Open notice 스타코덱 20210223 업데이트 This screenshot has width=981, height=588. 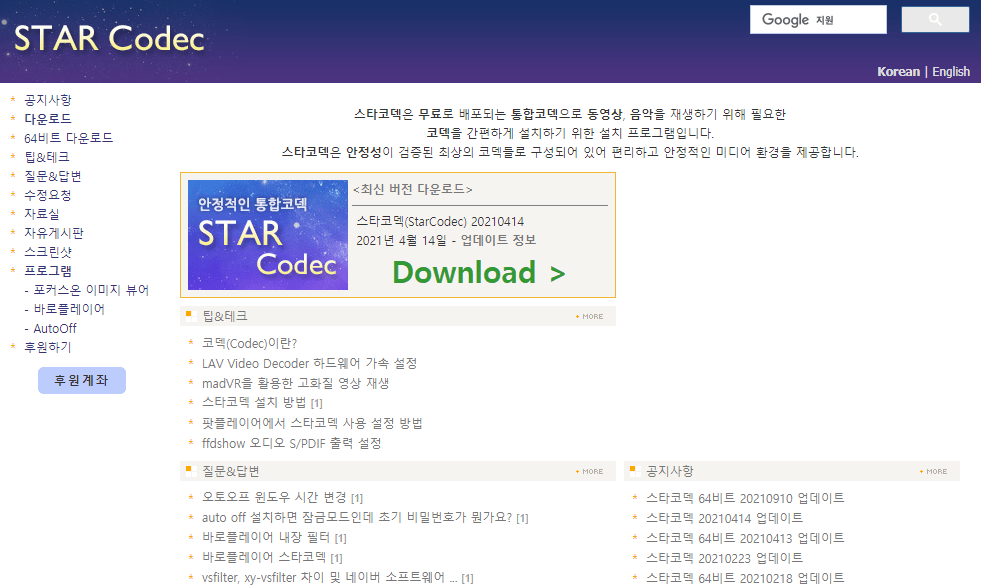pos(724,559)
